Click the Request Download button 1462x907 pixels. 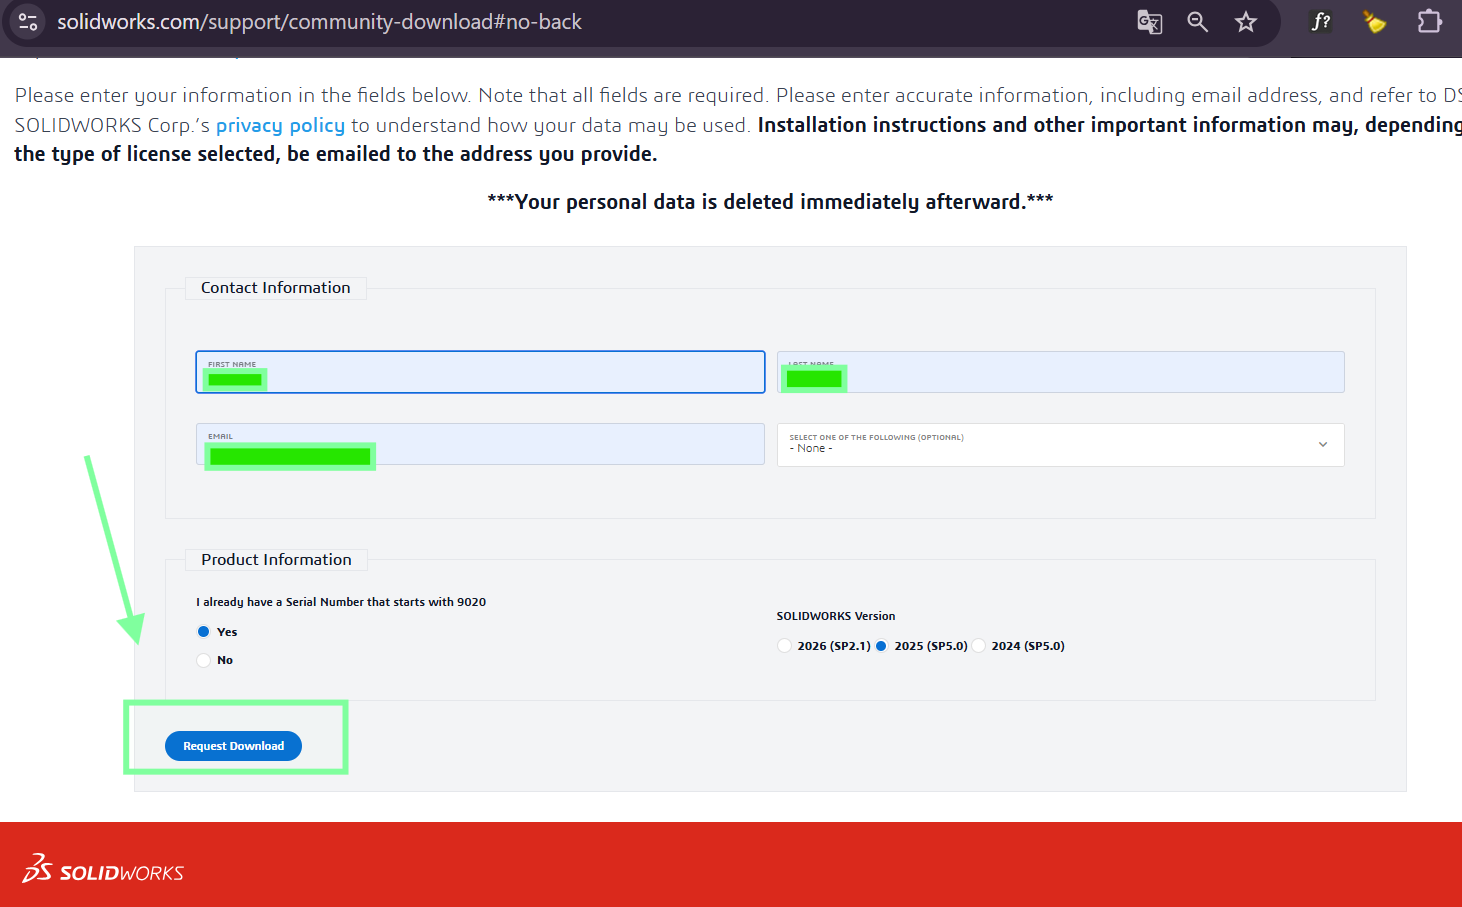coord(233,746)
